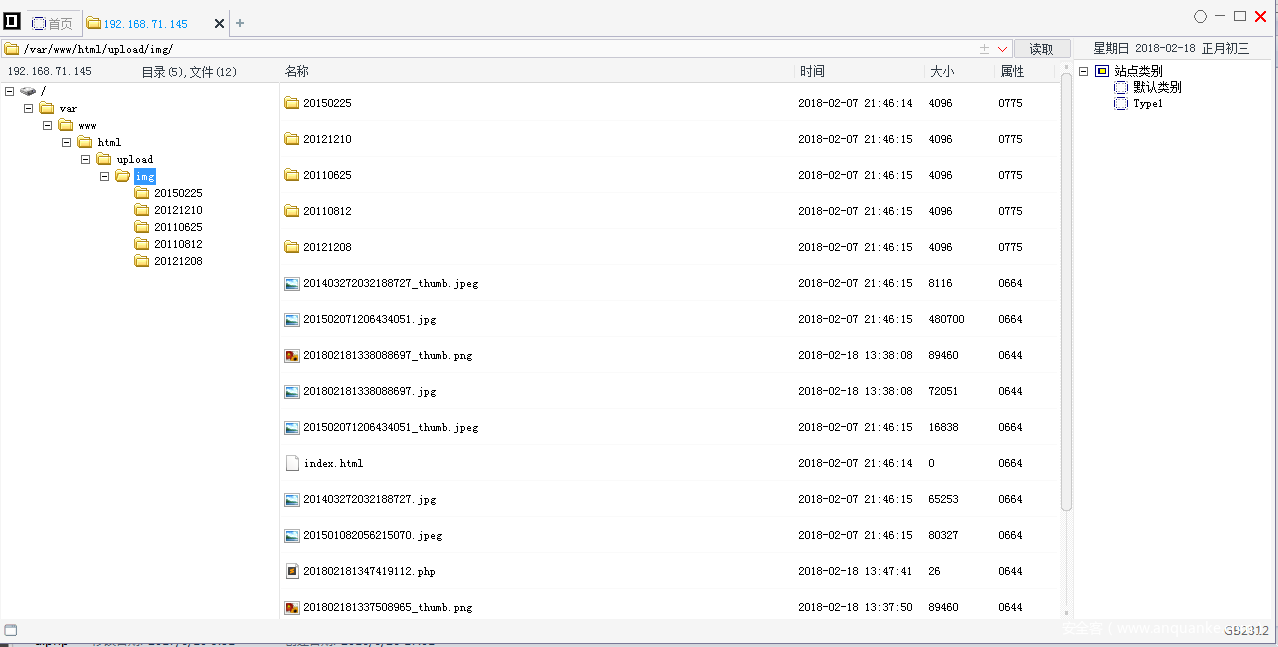
Task: Click the add new tab plus icon
Action: pos(240,23)
